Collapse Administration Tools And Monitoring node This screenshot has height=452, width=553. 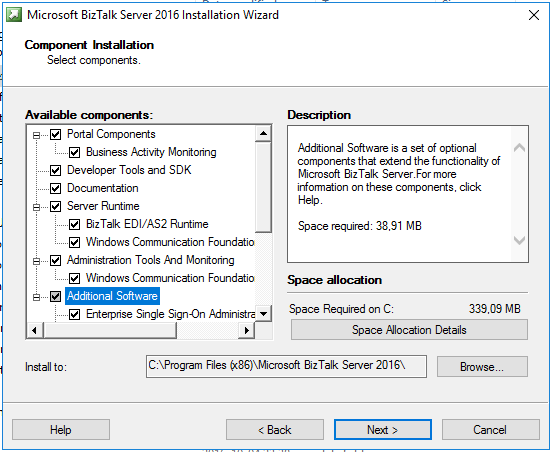point(36,261)
